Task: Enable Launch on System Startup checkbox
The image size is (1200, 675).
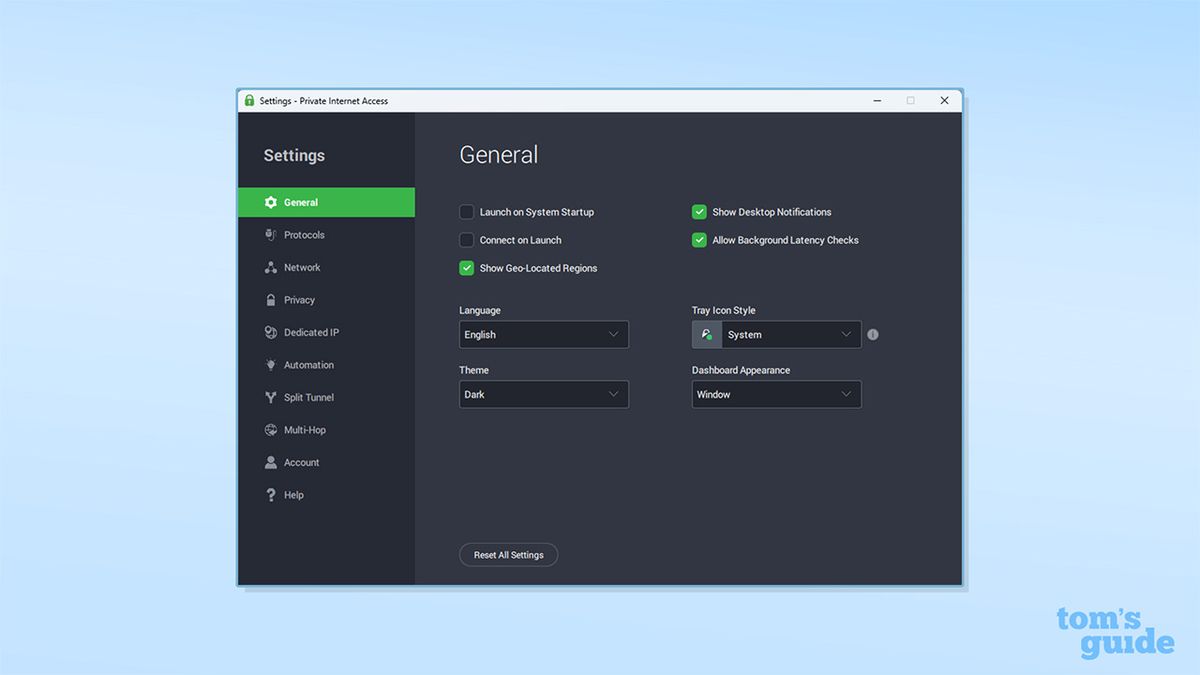Action: click(x=466, y=212)
